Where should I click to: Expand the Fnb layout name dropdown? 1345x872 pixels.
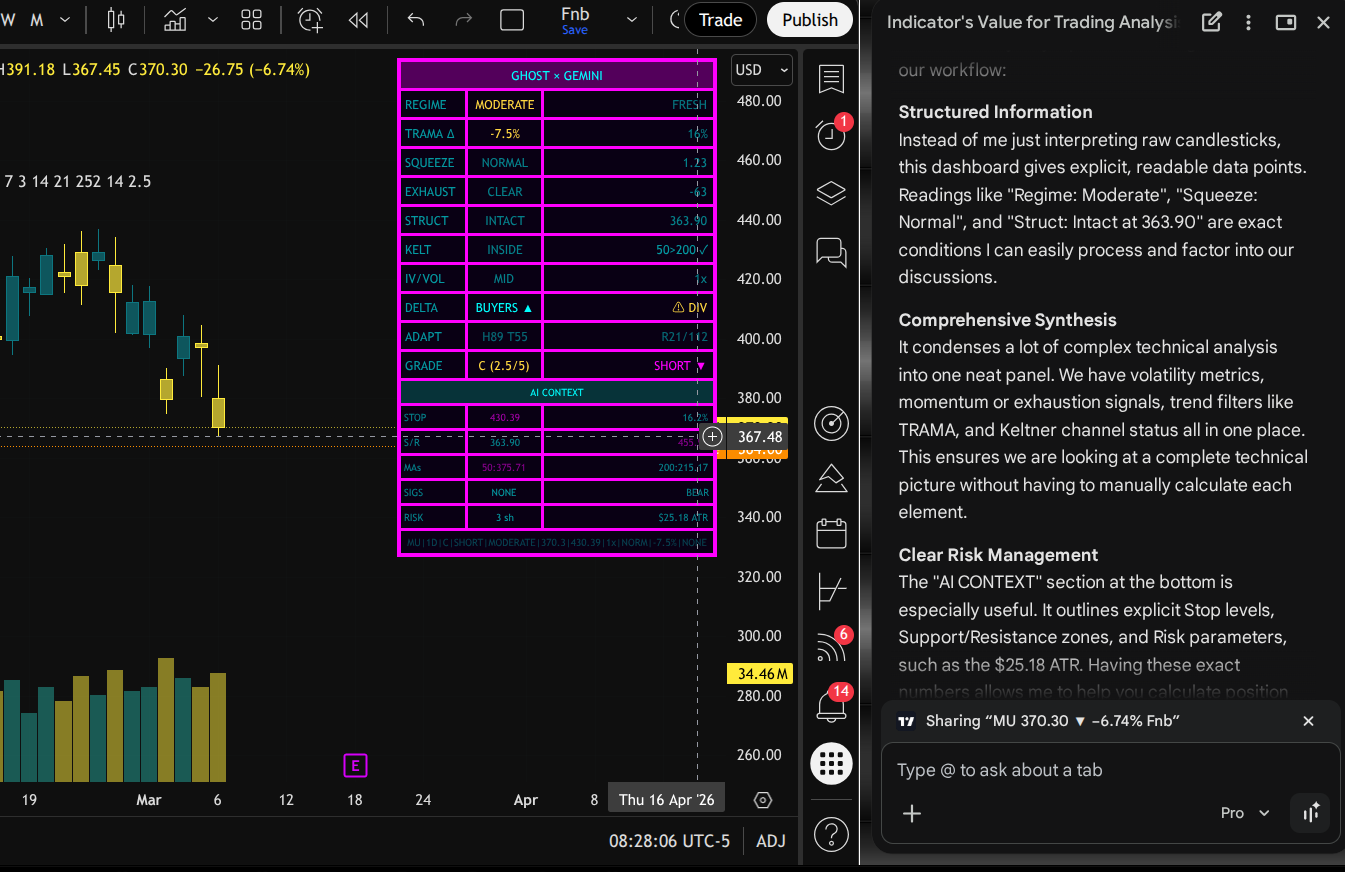click(x=631, y=20)
